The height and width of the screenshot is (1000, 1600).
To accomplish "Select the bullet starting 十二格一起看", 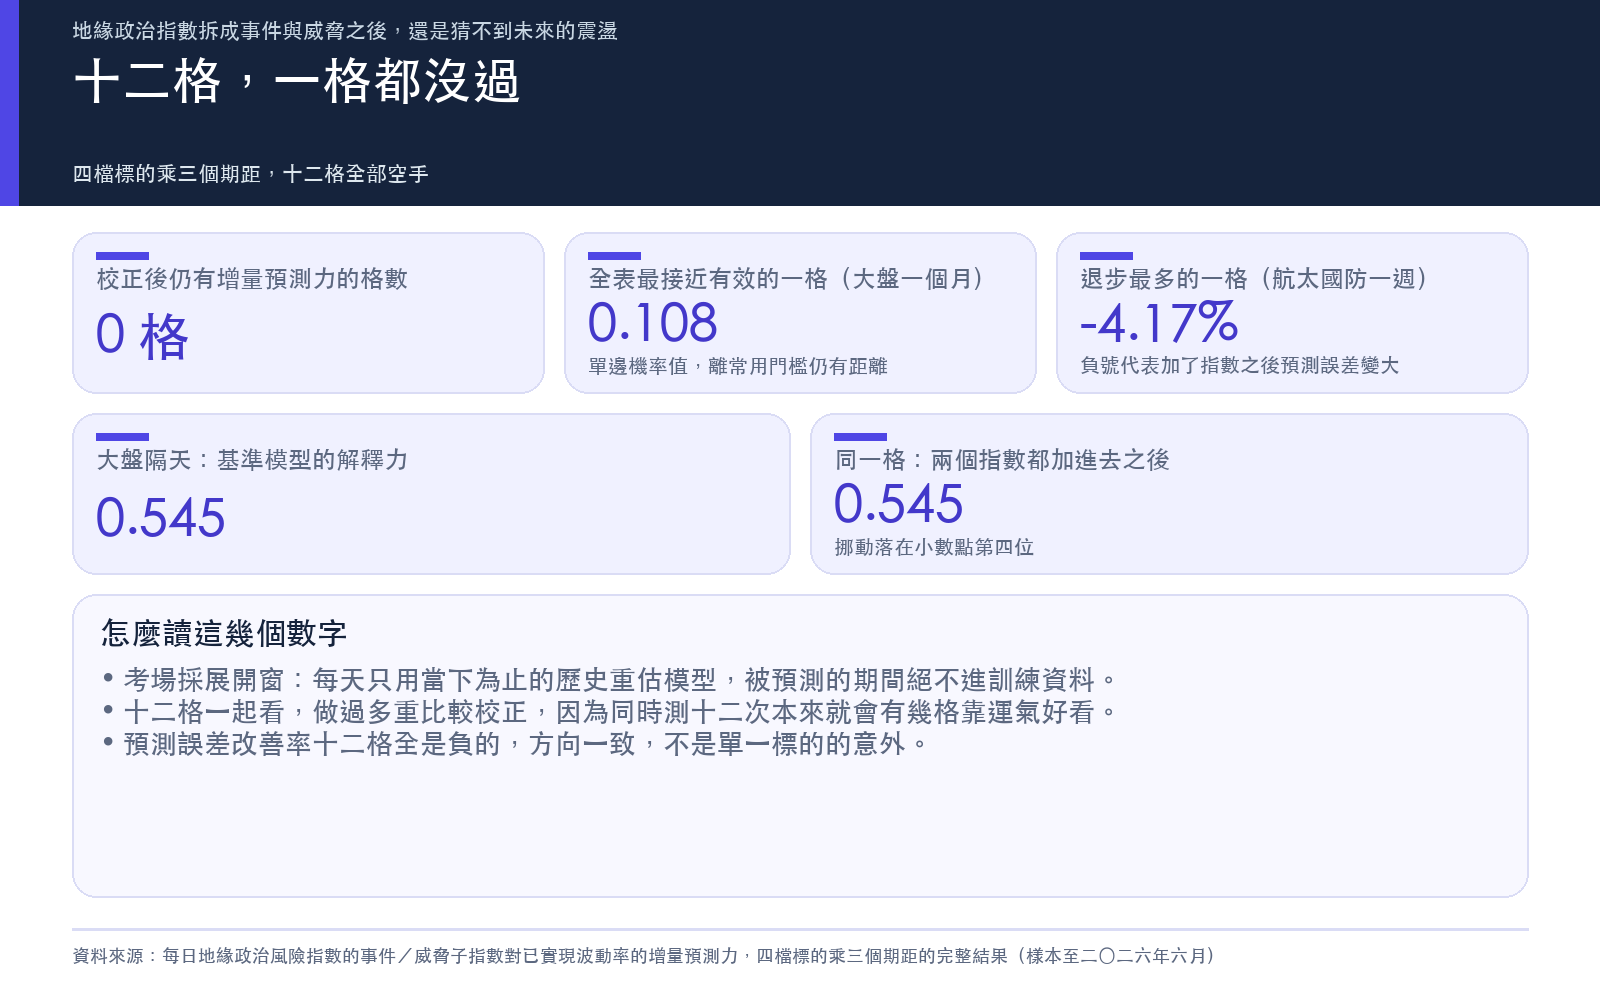I will coord(610,712).
